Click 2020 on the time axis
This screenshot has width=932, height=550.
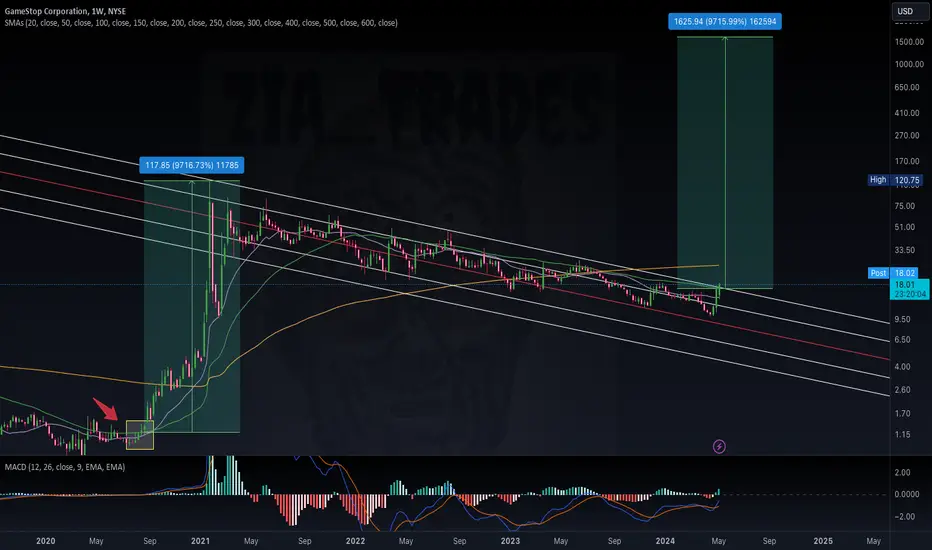[x=45, y=540]
